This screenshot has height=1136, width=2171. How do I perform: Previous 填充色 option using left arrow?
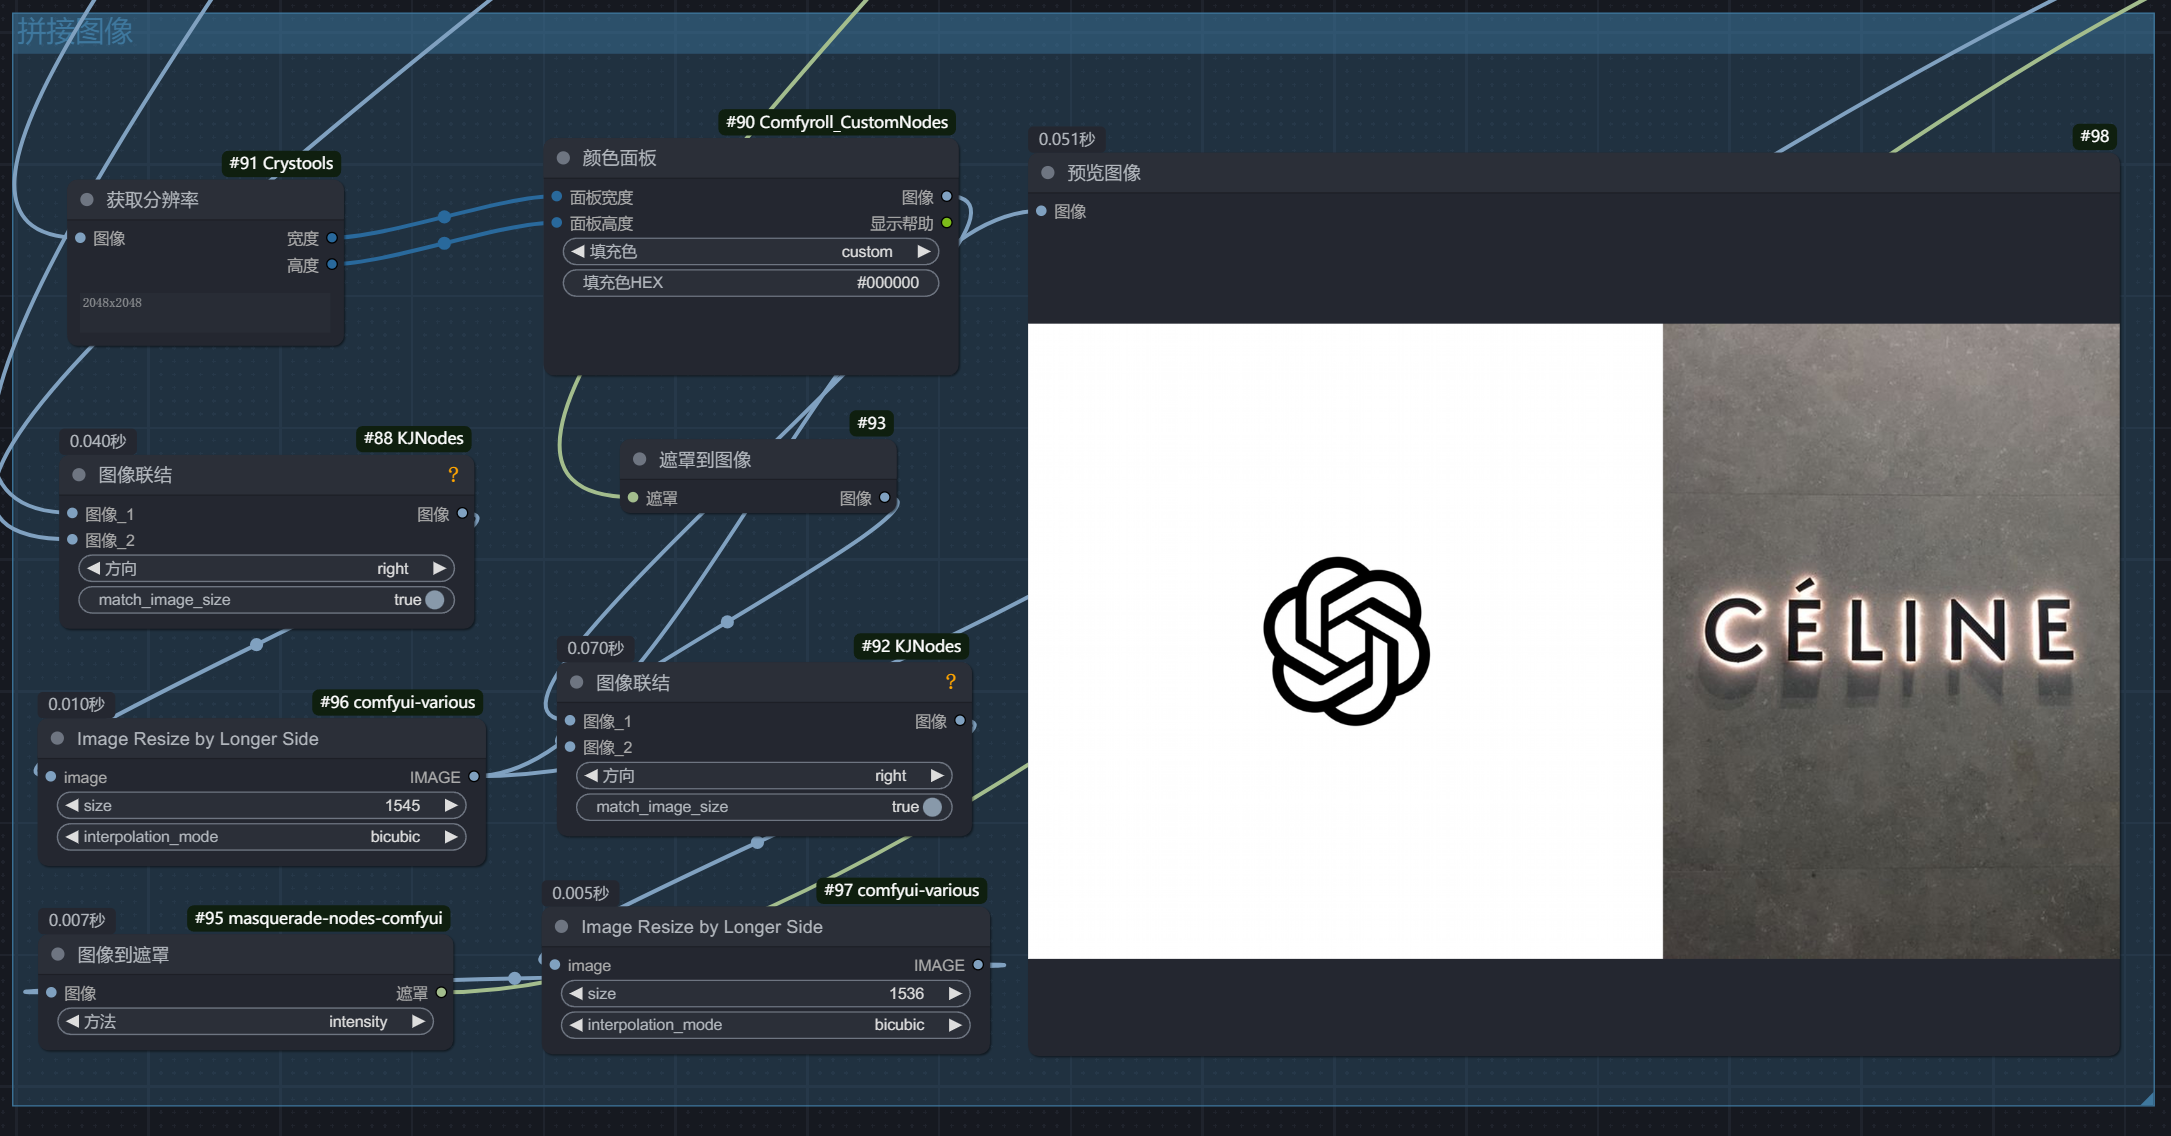point(578,252)
